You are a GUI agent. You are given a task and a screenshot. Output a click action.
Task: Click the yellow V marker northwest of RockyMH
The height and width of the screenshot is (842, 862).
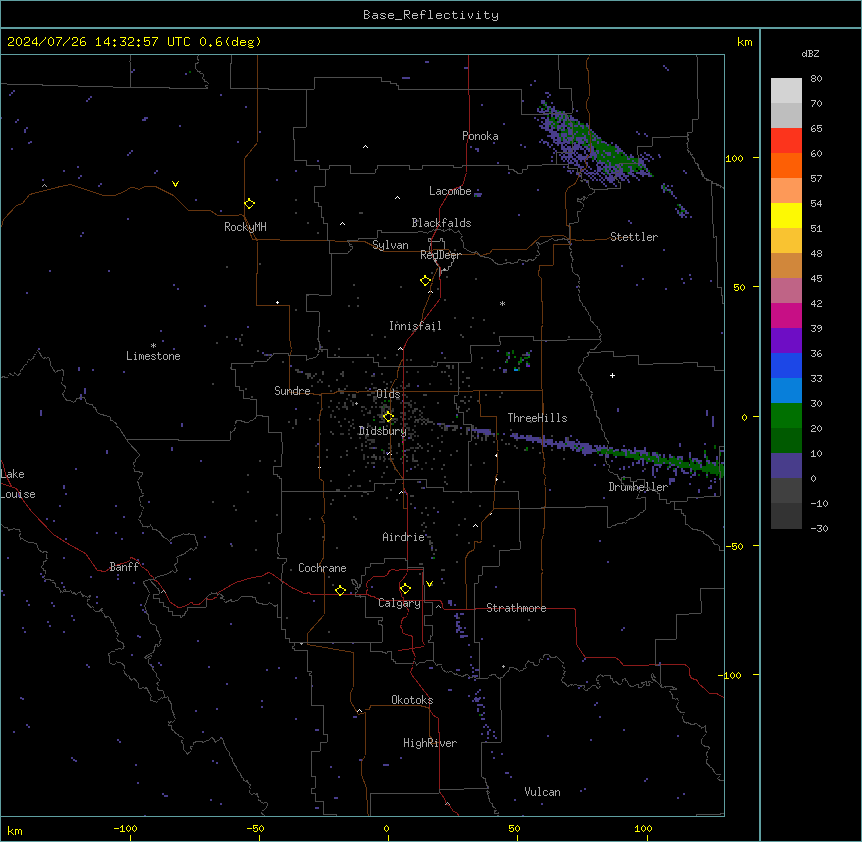(175, 184)
